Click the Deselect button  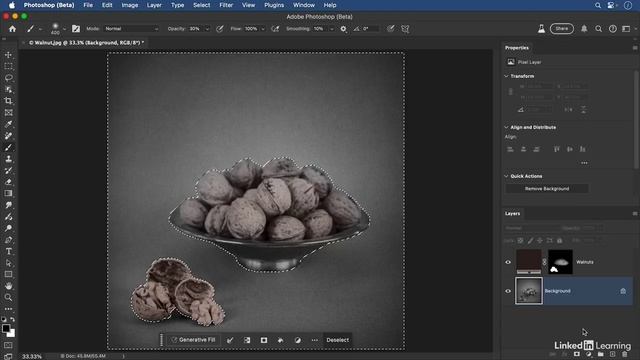click(338, 340)
